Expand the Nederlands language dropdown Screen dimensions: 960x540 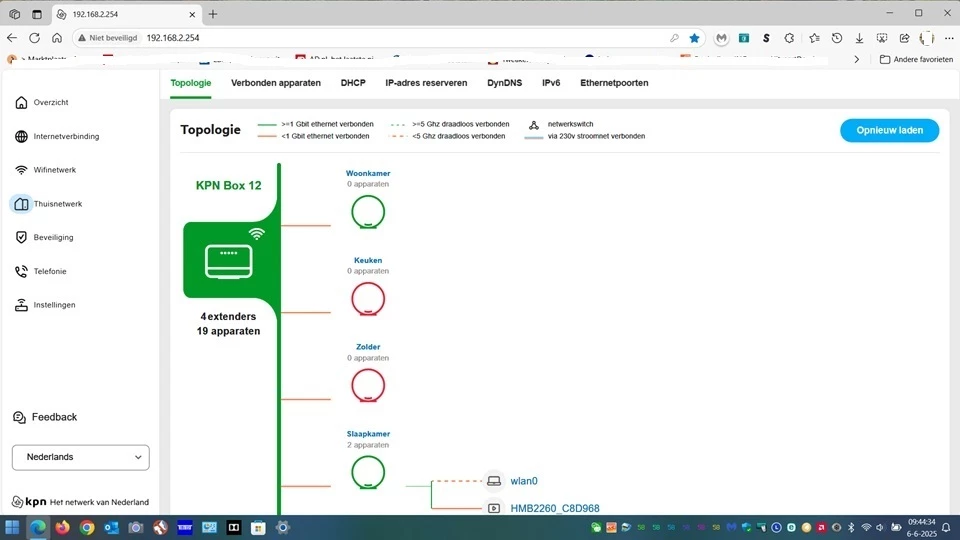pos(81,457)
